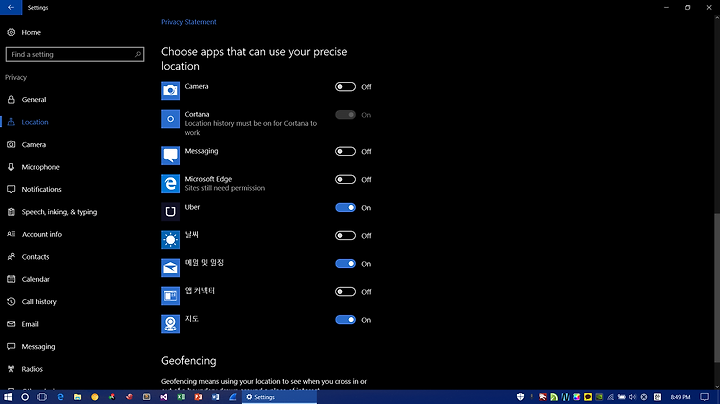
Task: Click the Find a setting search box
Action: click(75, 54)
